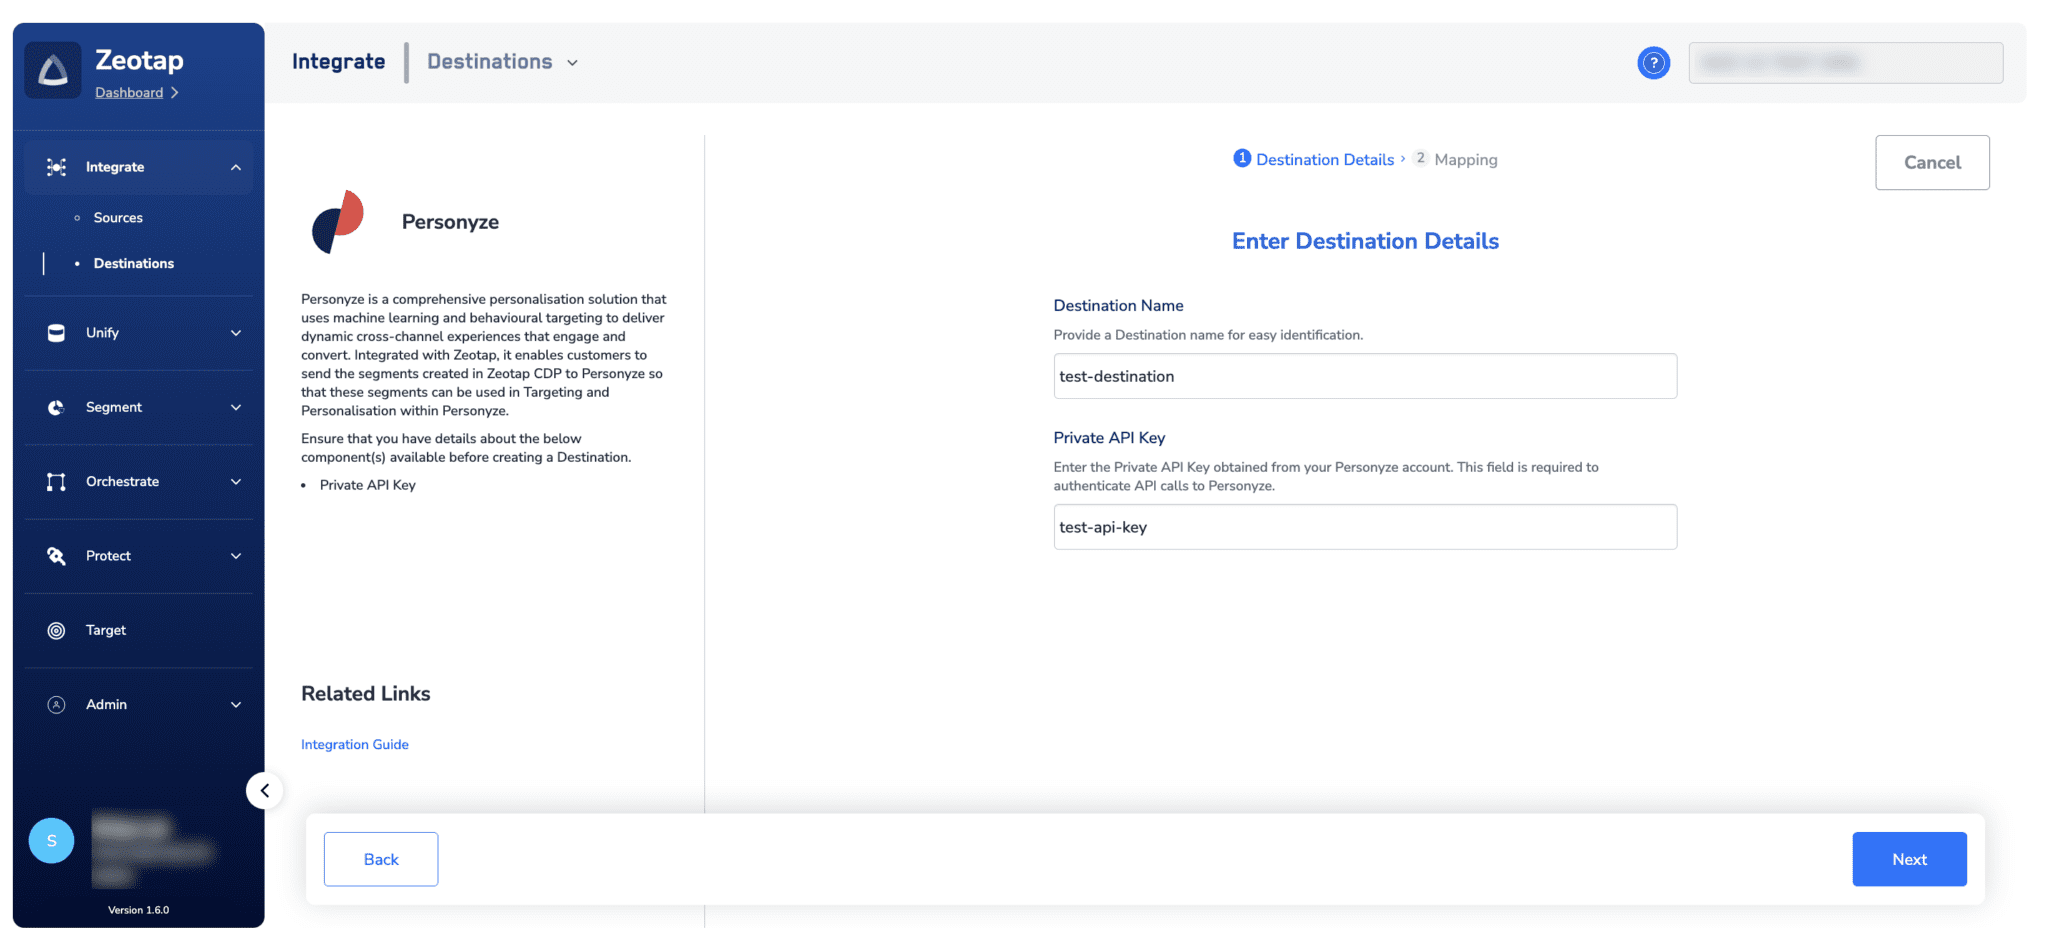
Task: Switch to Destinations in the sidebar
Action: [x=133, y=263]
